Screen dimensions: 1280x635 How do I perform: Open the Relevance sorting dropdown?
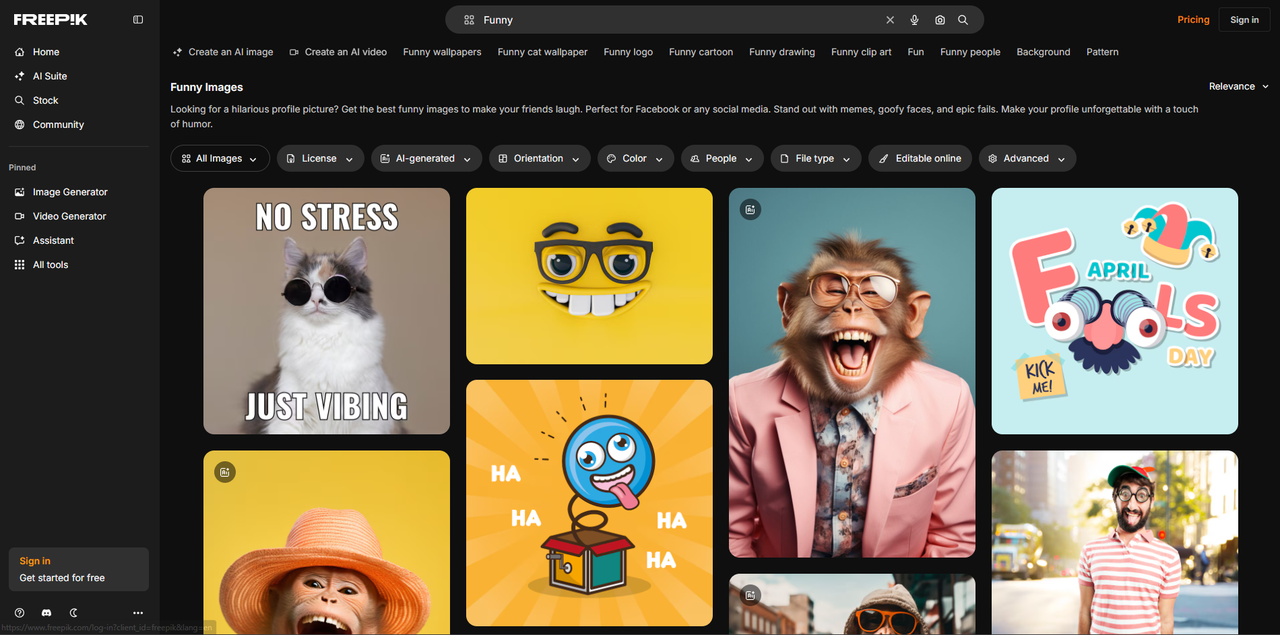1238,86
